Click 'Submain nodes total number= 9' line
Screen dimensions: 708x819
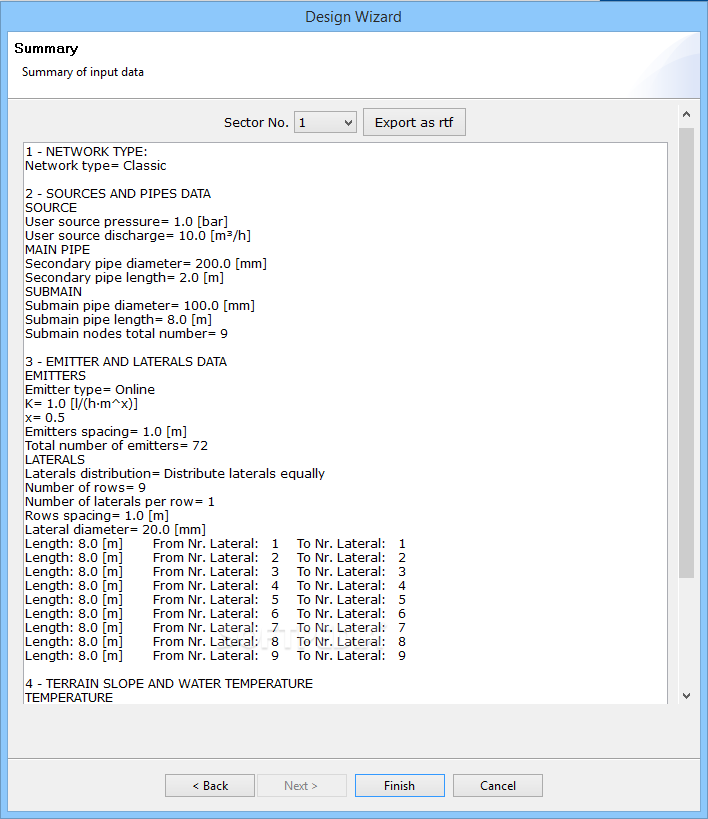pyautogui.click(x=126, y=334)
